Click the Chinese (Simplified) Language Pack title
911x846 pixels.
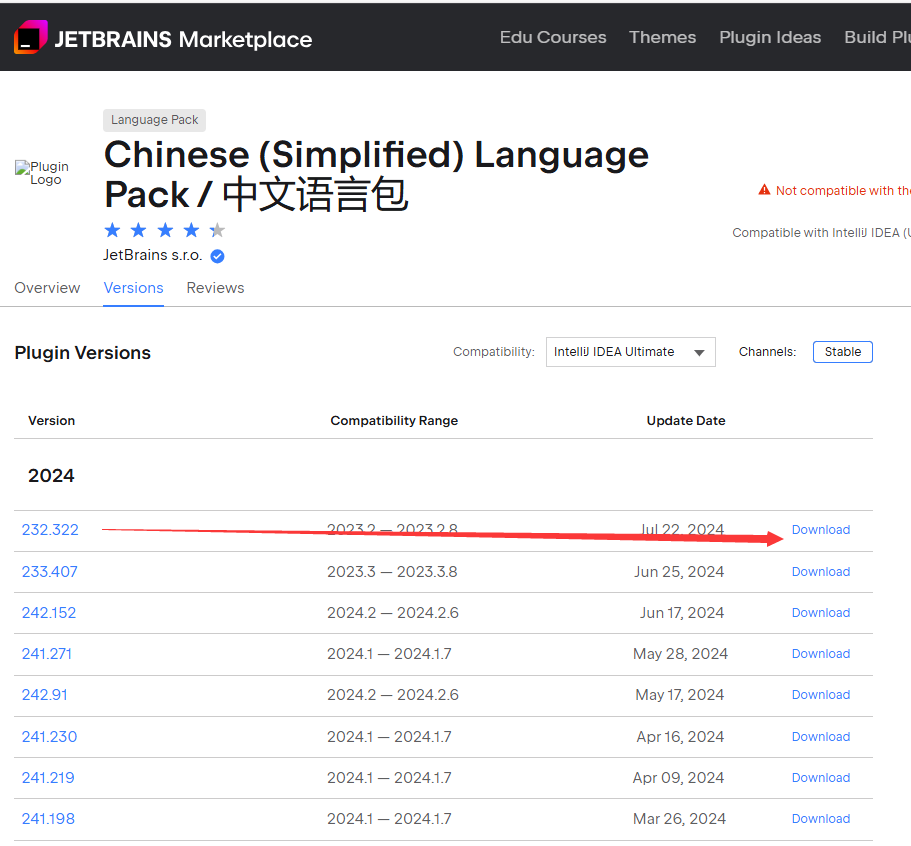(376, 174)
